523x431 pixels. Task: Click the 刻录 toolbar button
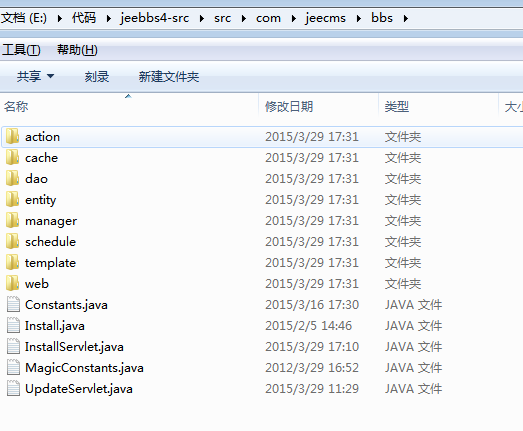(x=97, y=77)
